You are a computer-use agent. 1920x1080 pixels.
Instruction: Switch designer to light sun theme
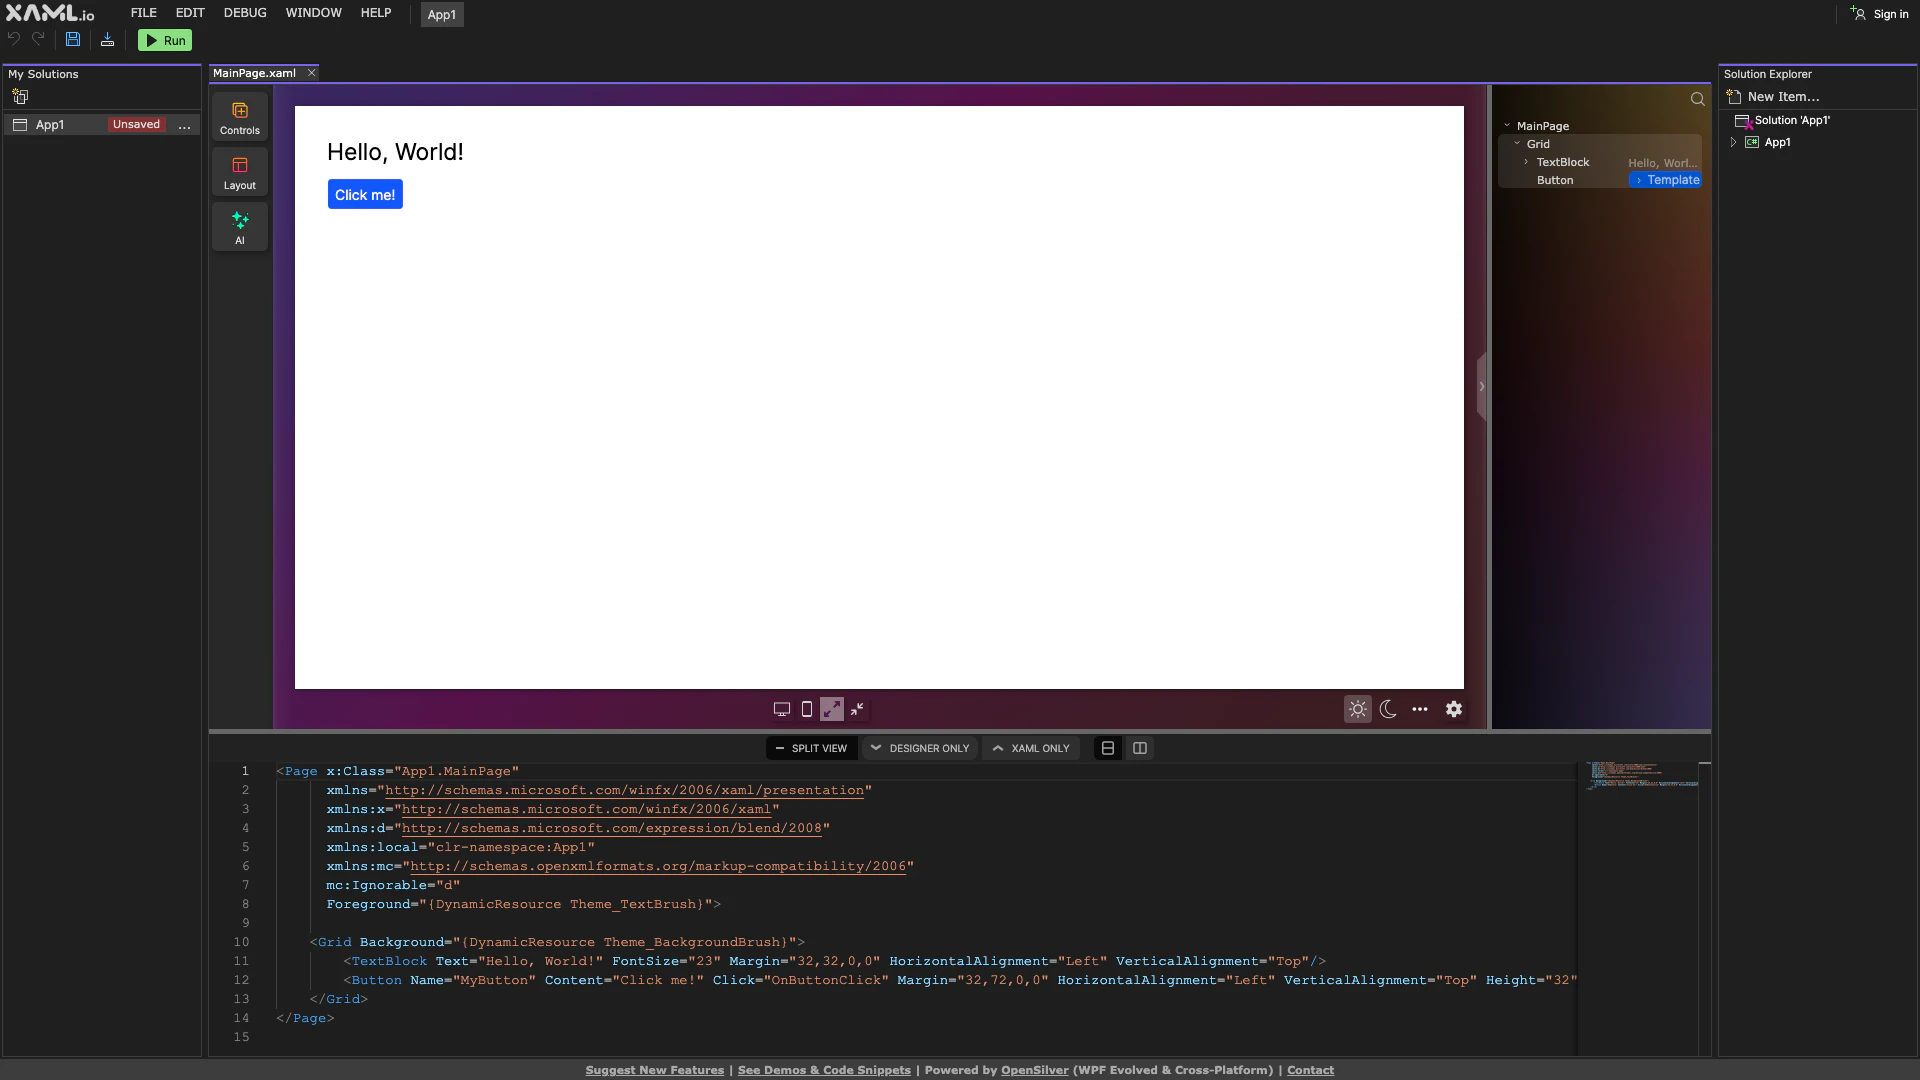pos(1357,709)
